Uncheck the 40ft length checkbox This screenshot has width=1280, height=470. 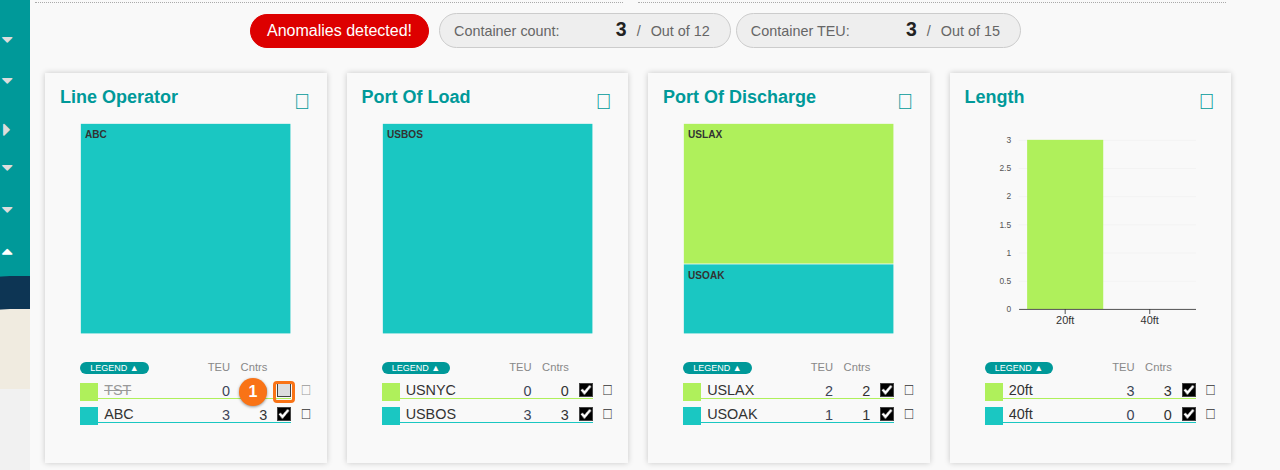(x=1189, y=413)
